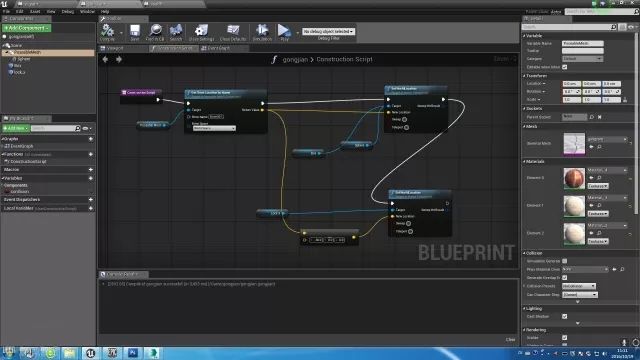The height and width of the screenshot is (360, 640).
Task: Click the Compile toolbar icon
Action: 107,31
